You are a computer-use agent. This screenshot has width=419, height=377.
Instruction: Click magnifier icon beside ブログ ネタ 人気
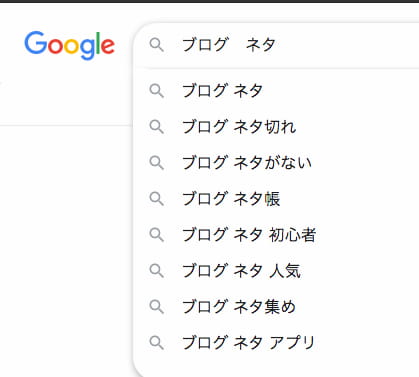(156, 271)
